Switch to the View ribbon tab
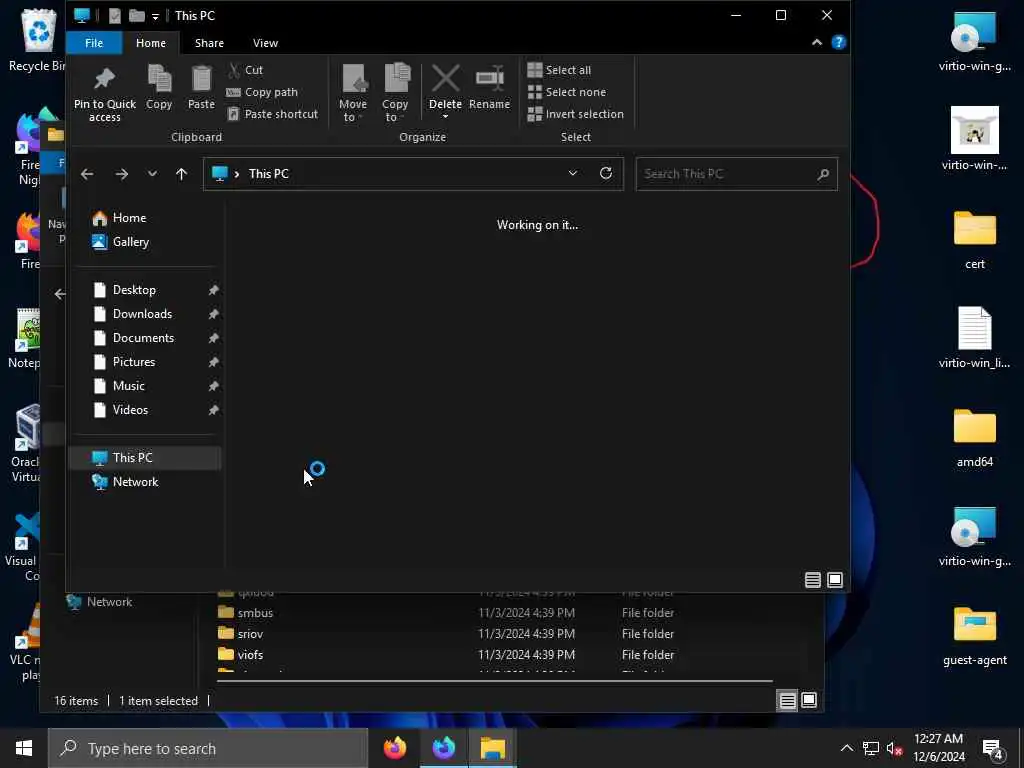This screenshot has width=1024, height=768. [x=265, y=43]
